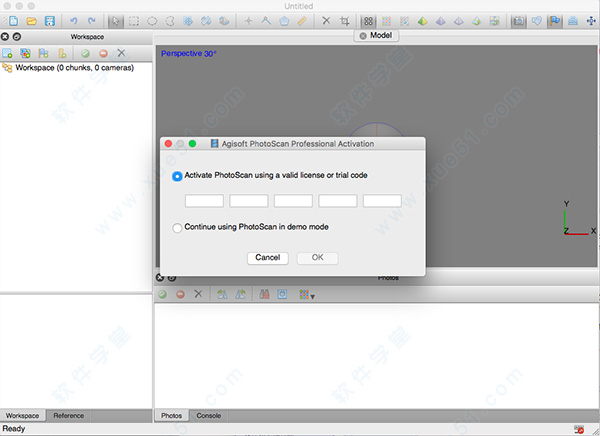Switch to the Console tab
Image resolution: width=600 pixels, height=436 pixels.
(209, 415)
